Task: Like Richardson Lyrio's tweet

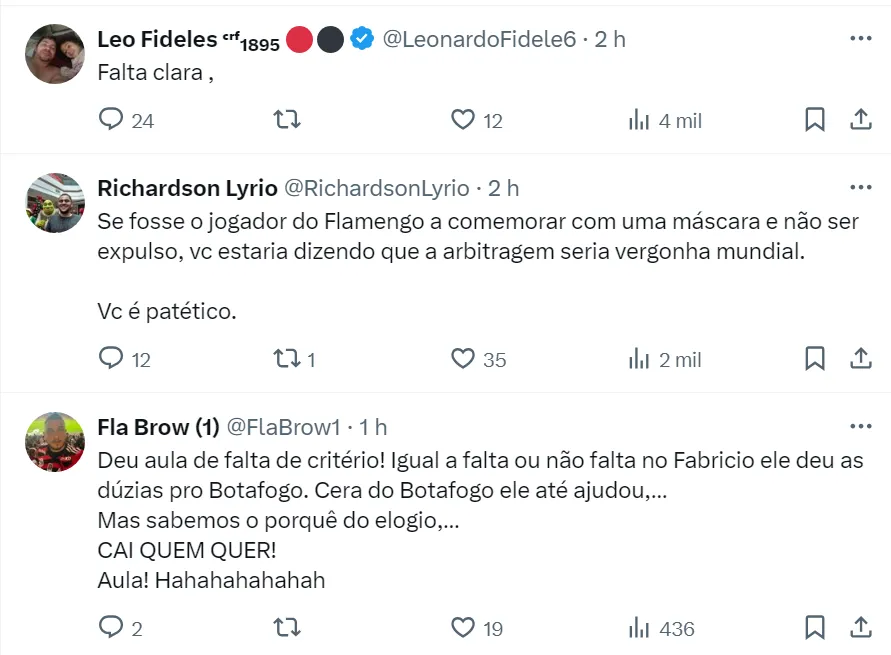Action: pyautogui.click(x=462, y=358)
